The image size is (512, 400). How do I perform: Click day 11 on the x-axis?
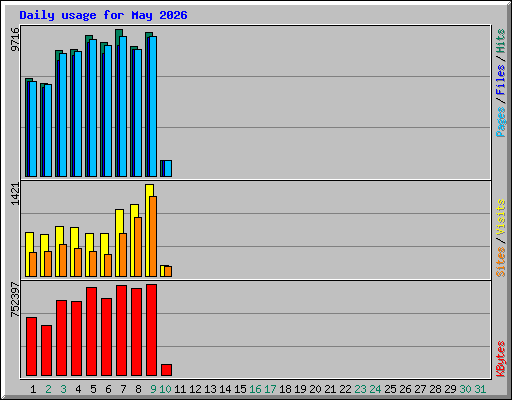pyautogui.click(x=180, y=389)
